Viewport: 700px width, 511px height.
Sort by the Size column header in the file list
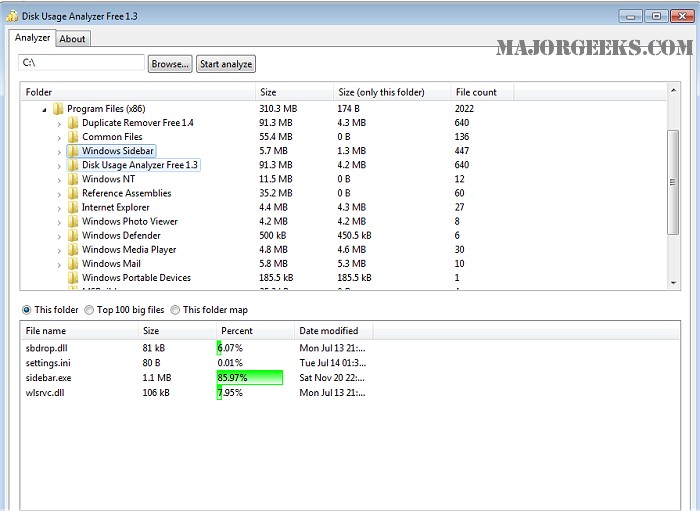point(177,331)
